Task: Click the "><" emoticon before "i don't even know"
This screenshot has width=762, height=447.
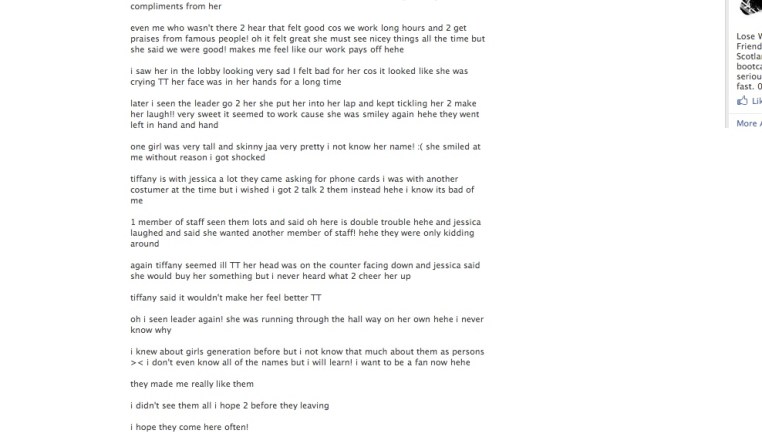Action: coord(137,362)
